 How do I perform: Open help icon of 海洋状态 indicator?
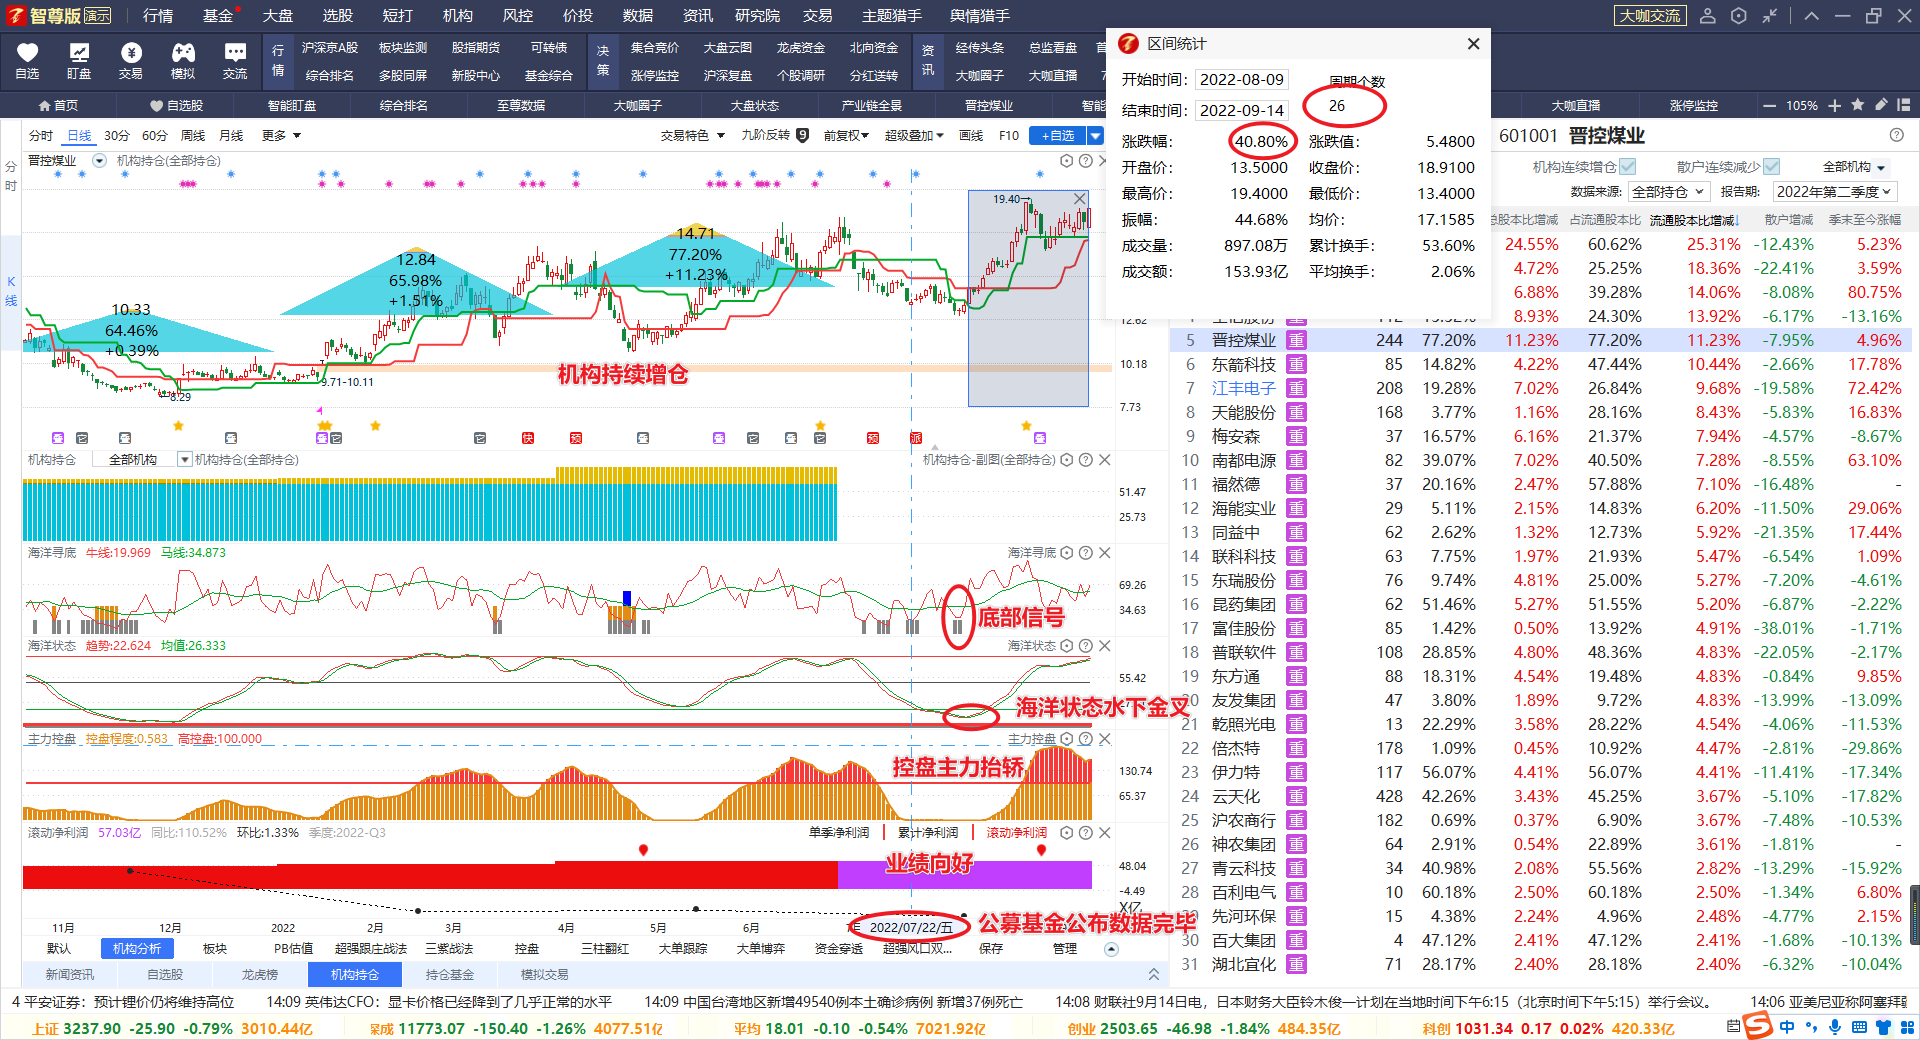(1086, 646)
